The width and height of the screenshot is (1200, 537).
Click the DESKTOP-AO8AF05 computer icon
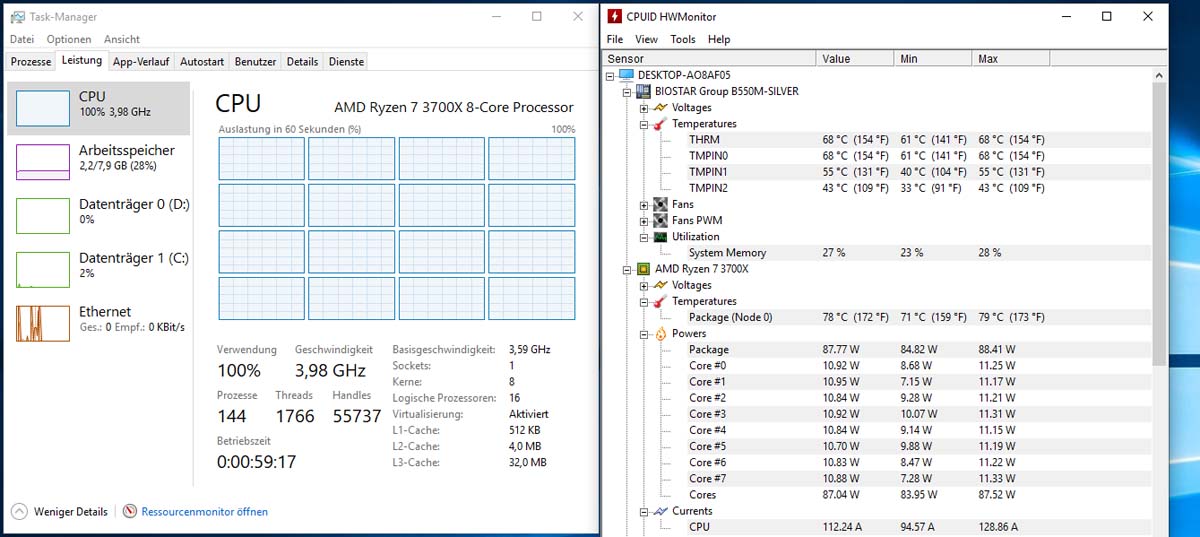[x=627, y=75]
